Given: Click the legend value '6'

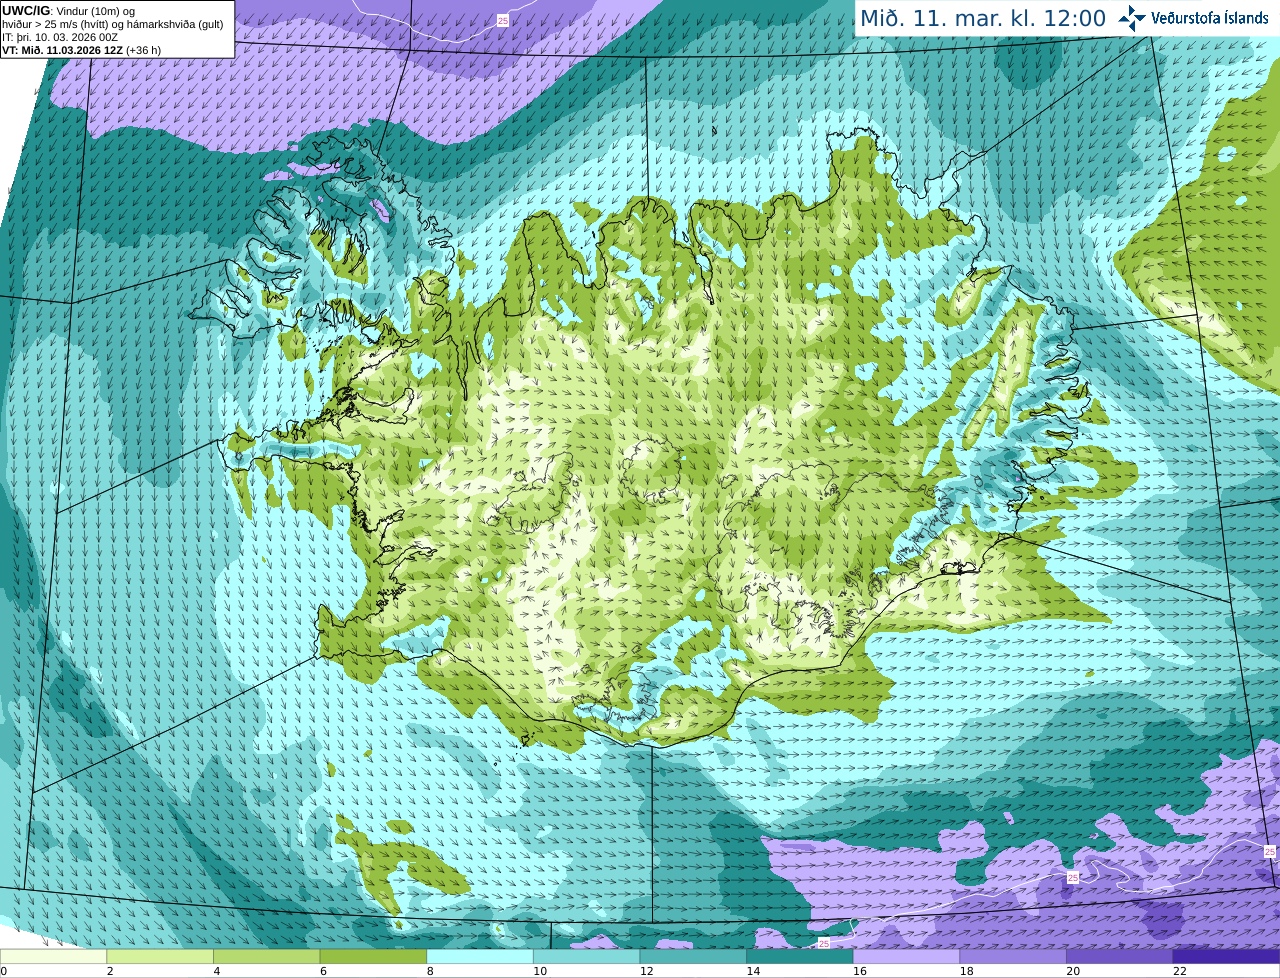Looking at the screenshot, I should 323,971.
